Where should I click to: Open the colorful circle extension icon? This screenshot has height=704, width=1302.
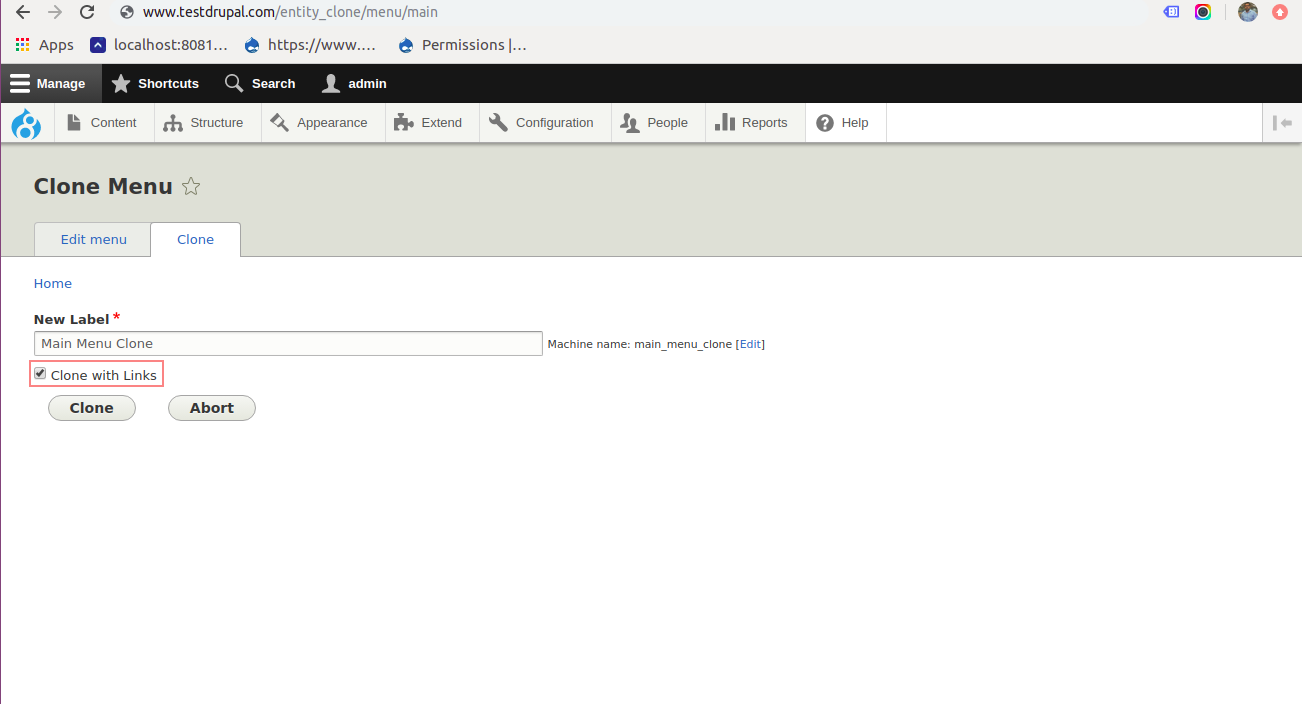click(1203, 12)
